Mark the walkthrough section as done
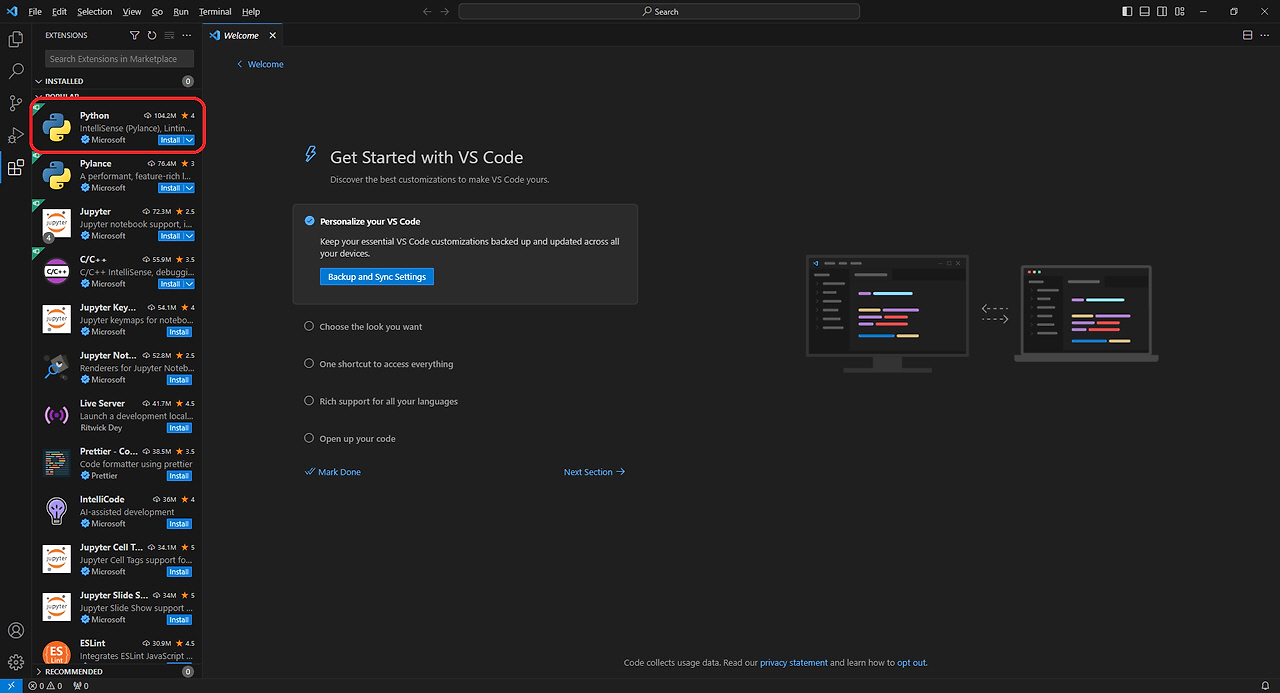The width and height of the screenshot is (1280, 693). pos(333,472)
